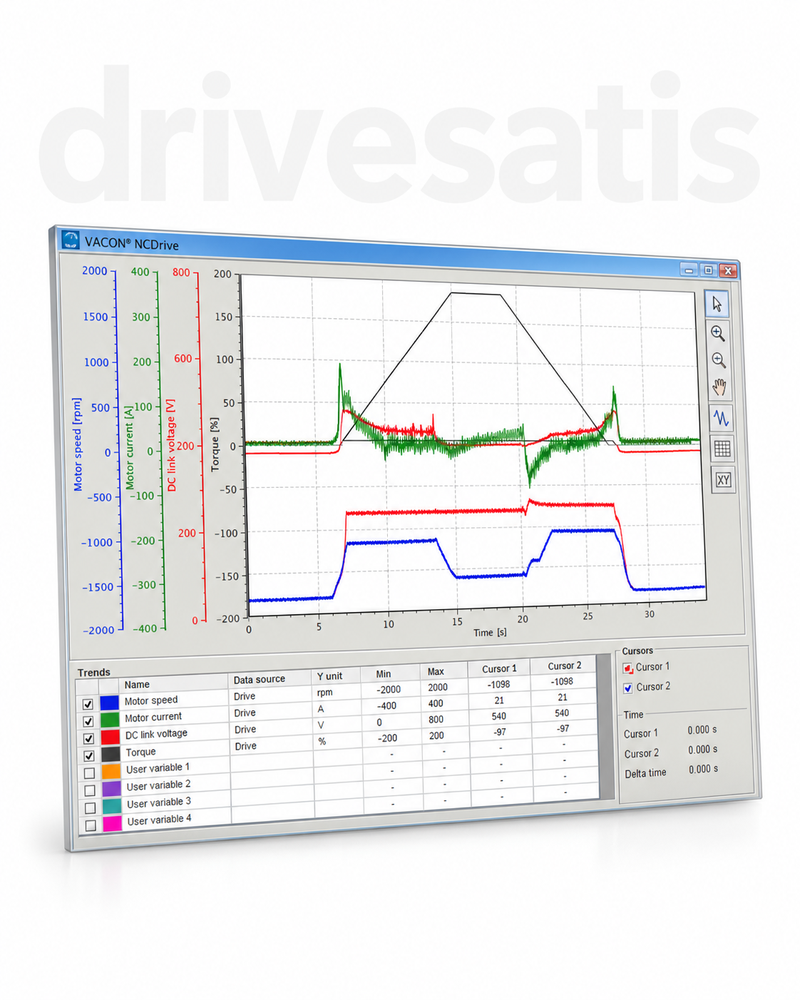Enable the User variable 1 checkbox
This screenshot has width=800, height=1000.
tap(89, 773)
